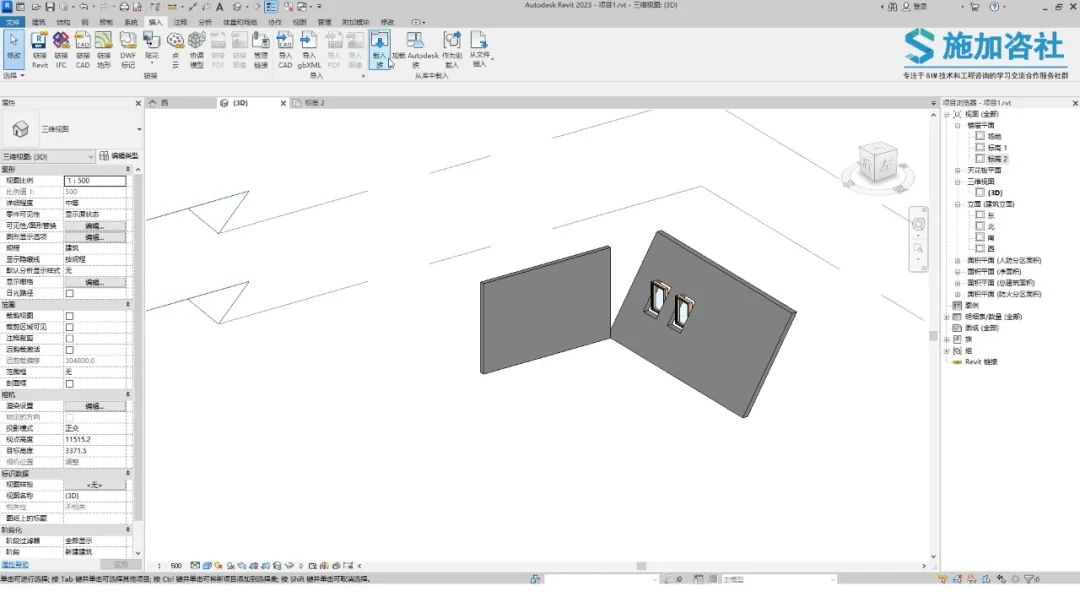Enable the Annotation Crop (注释裁剪) checkbox

(x=70, y=339)
